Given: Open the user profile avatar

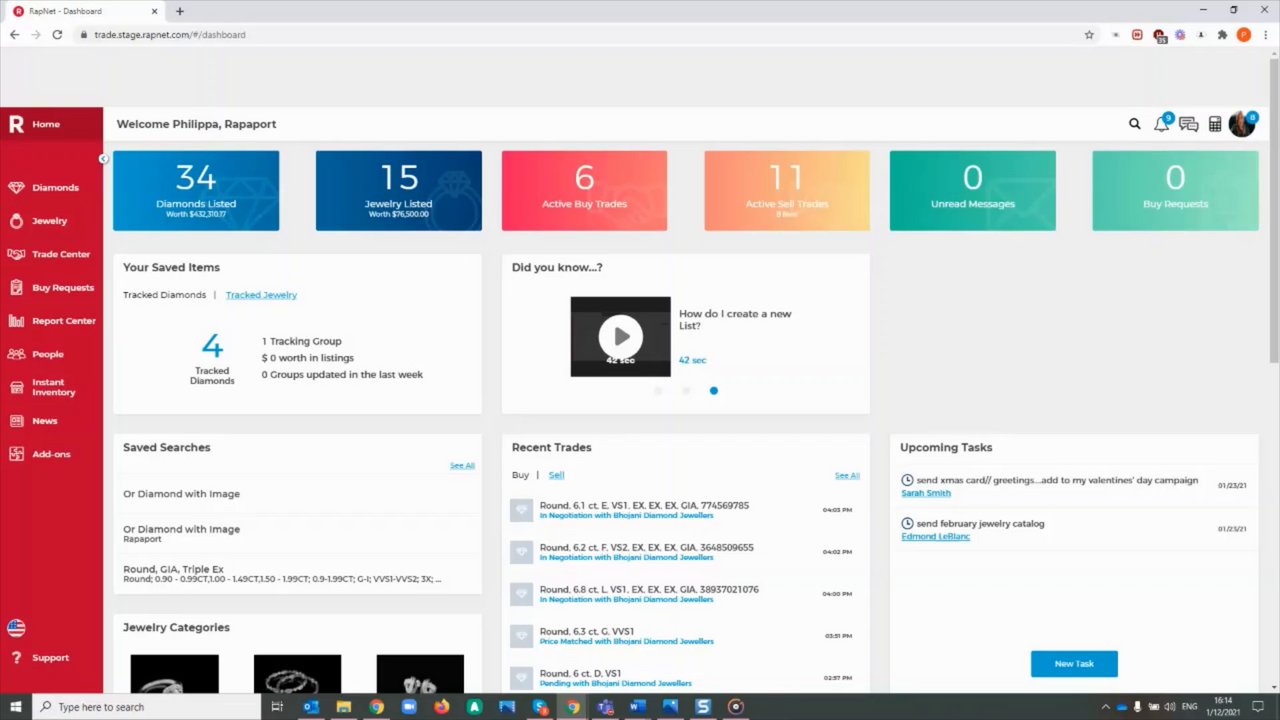Looking at the screenshot, I should [1241, 124].
